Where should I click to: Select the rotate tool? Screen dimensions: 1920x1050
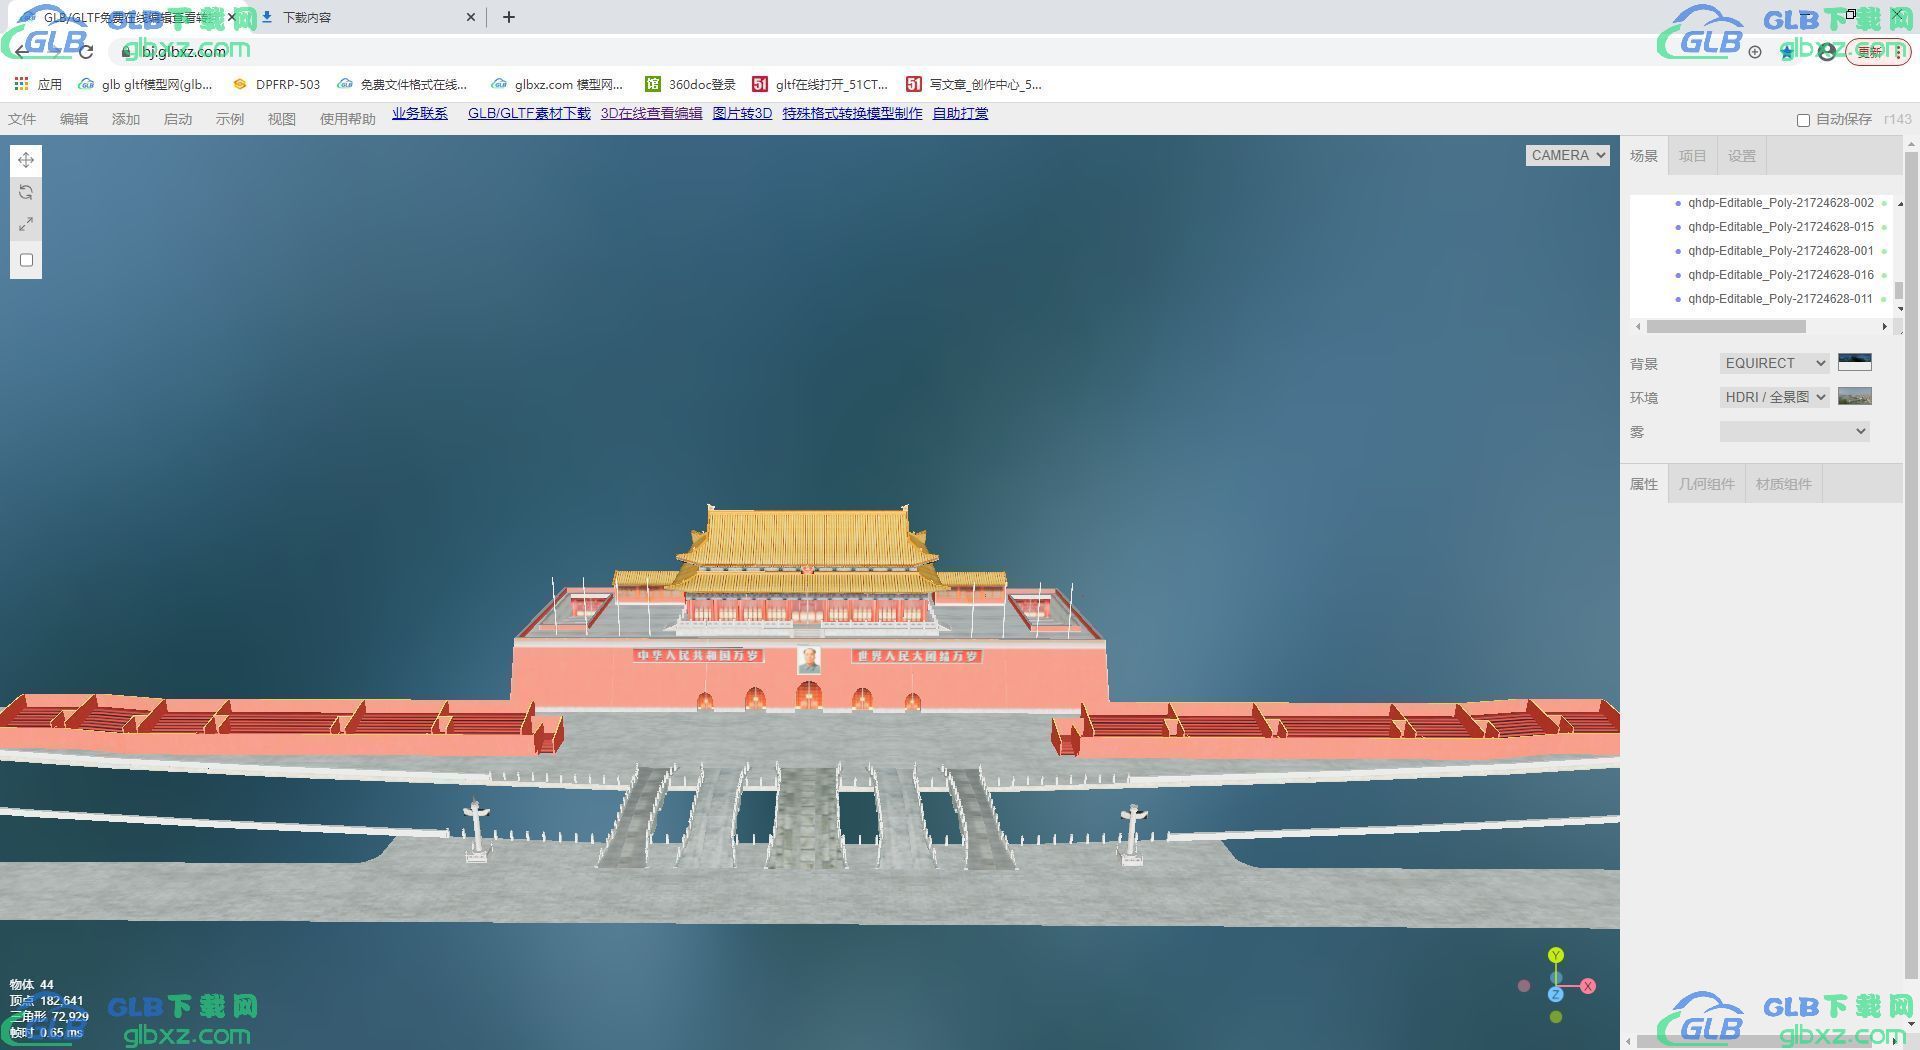tap(26, 192)
